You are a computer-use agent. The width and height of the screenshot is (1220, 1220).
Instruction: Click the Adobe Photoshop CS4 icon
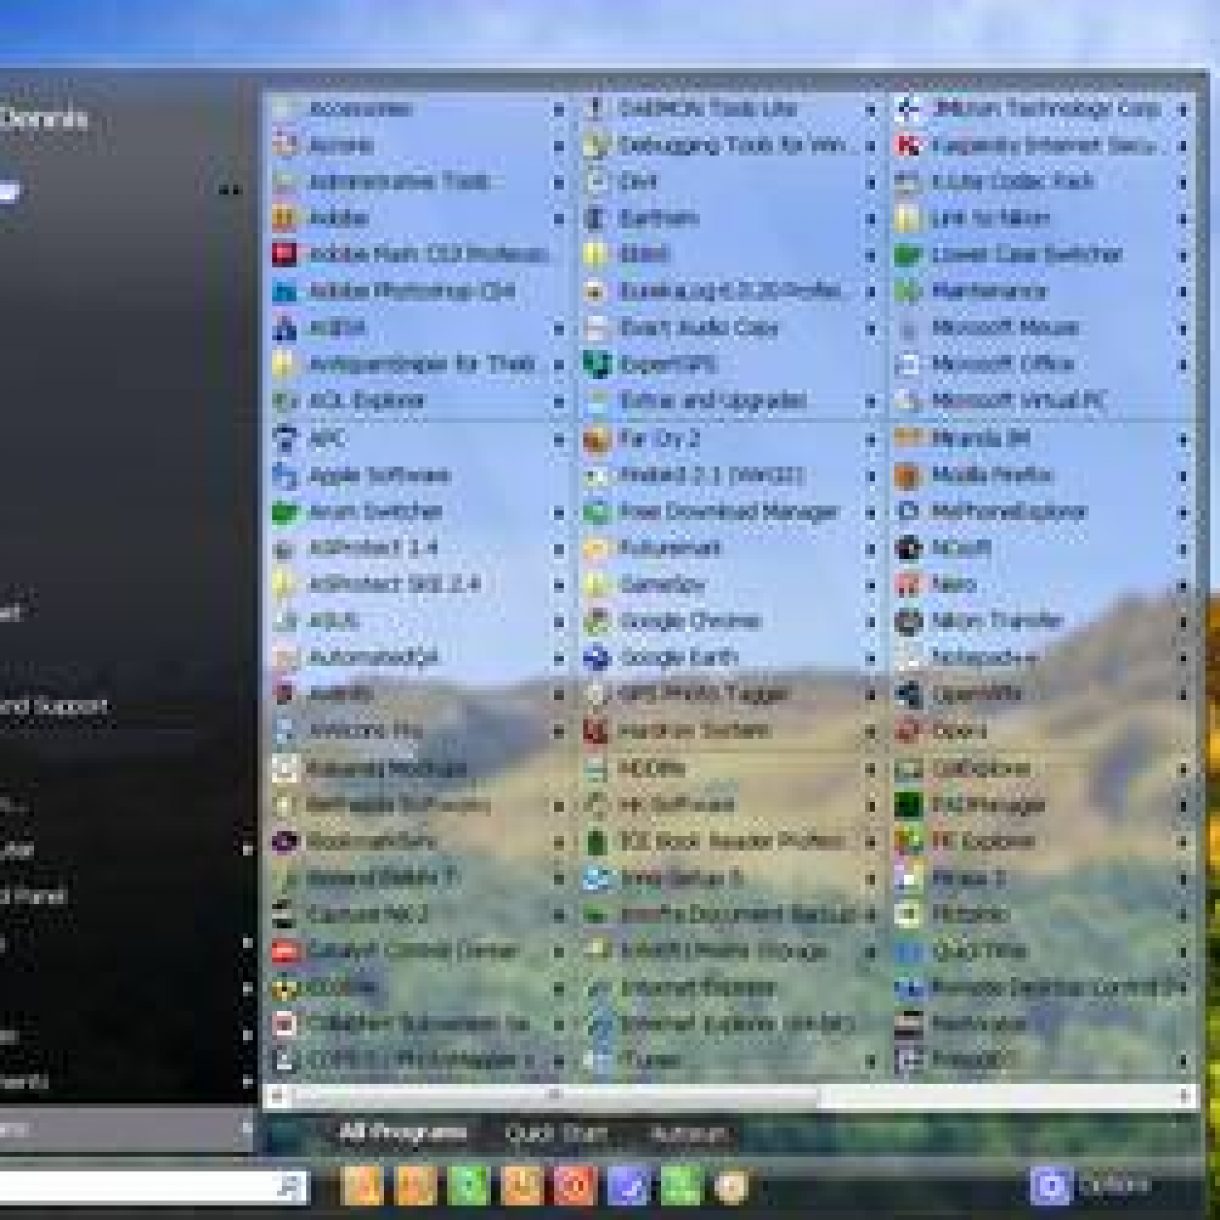click(x=285, y=291)
